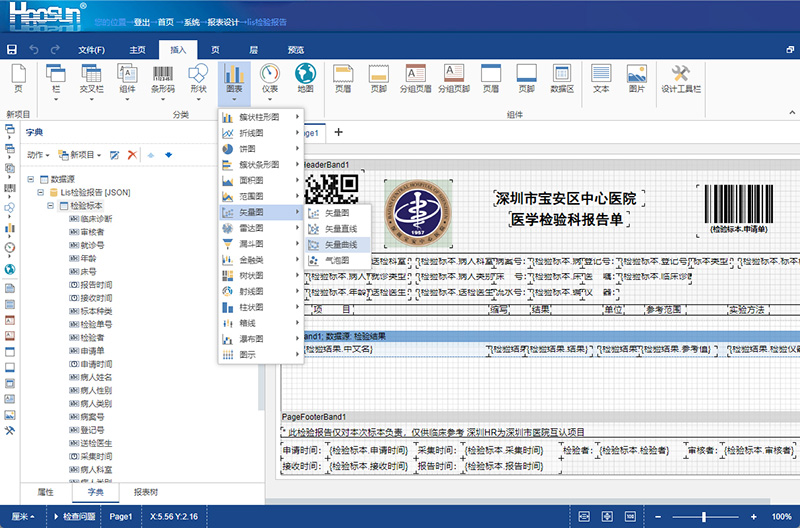Move item down with the down arrow
Screen dimensions: 800x528
tap(168, 155)
